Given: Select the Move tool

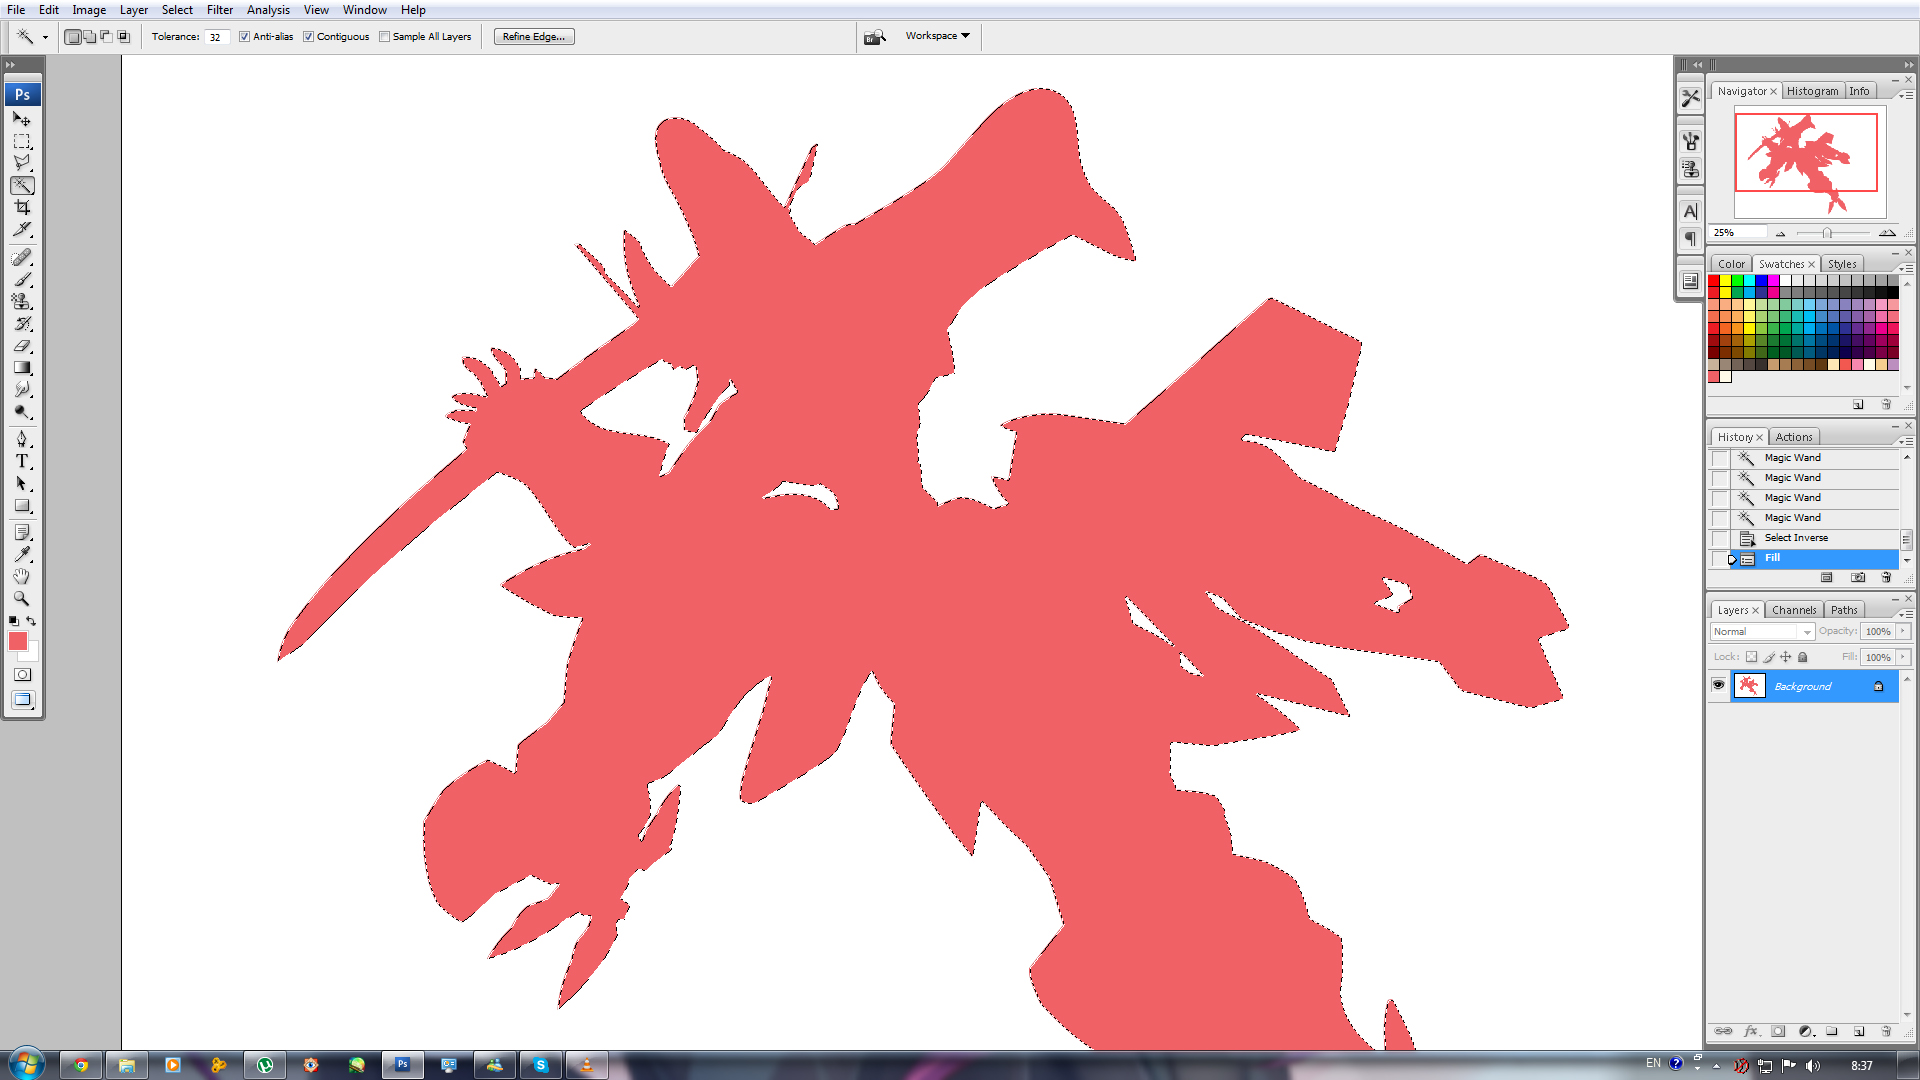Looking at the screenshot, I should click(22, 119).
